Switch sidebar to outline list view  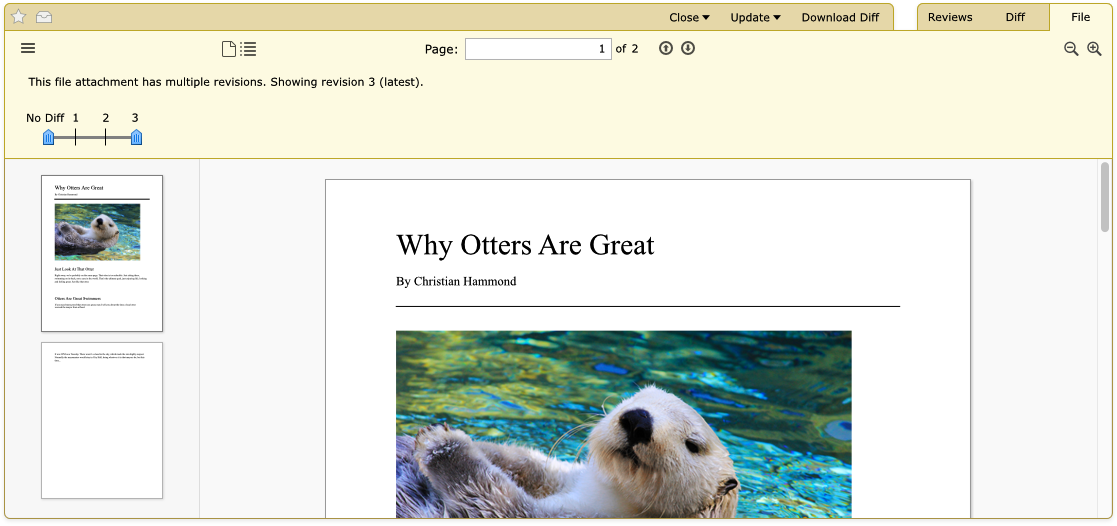pyautogui.click(x=249, y=49)
